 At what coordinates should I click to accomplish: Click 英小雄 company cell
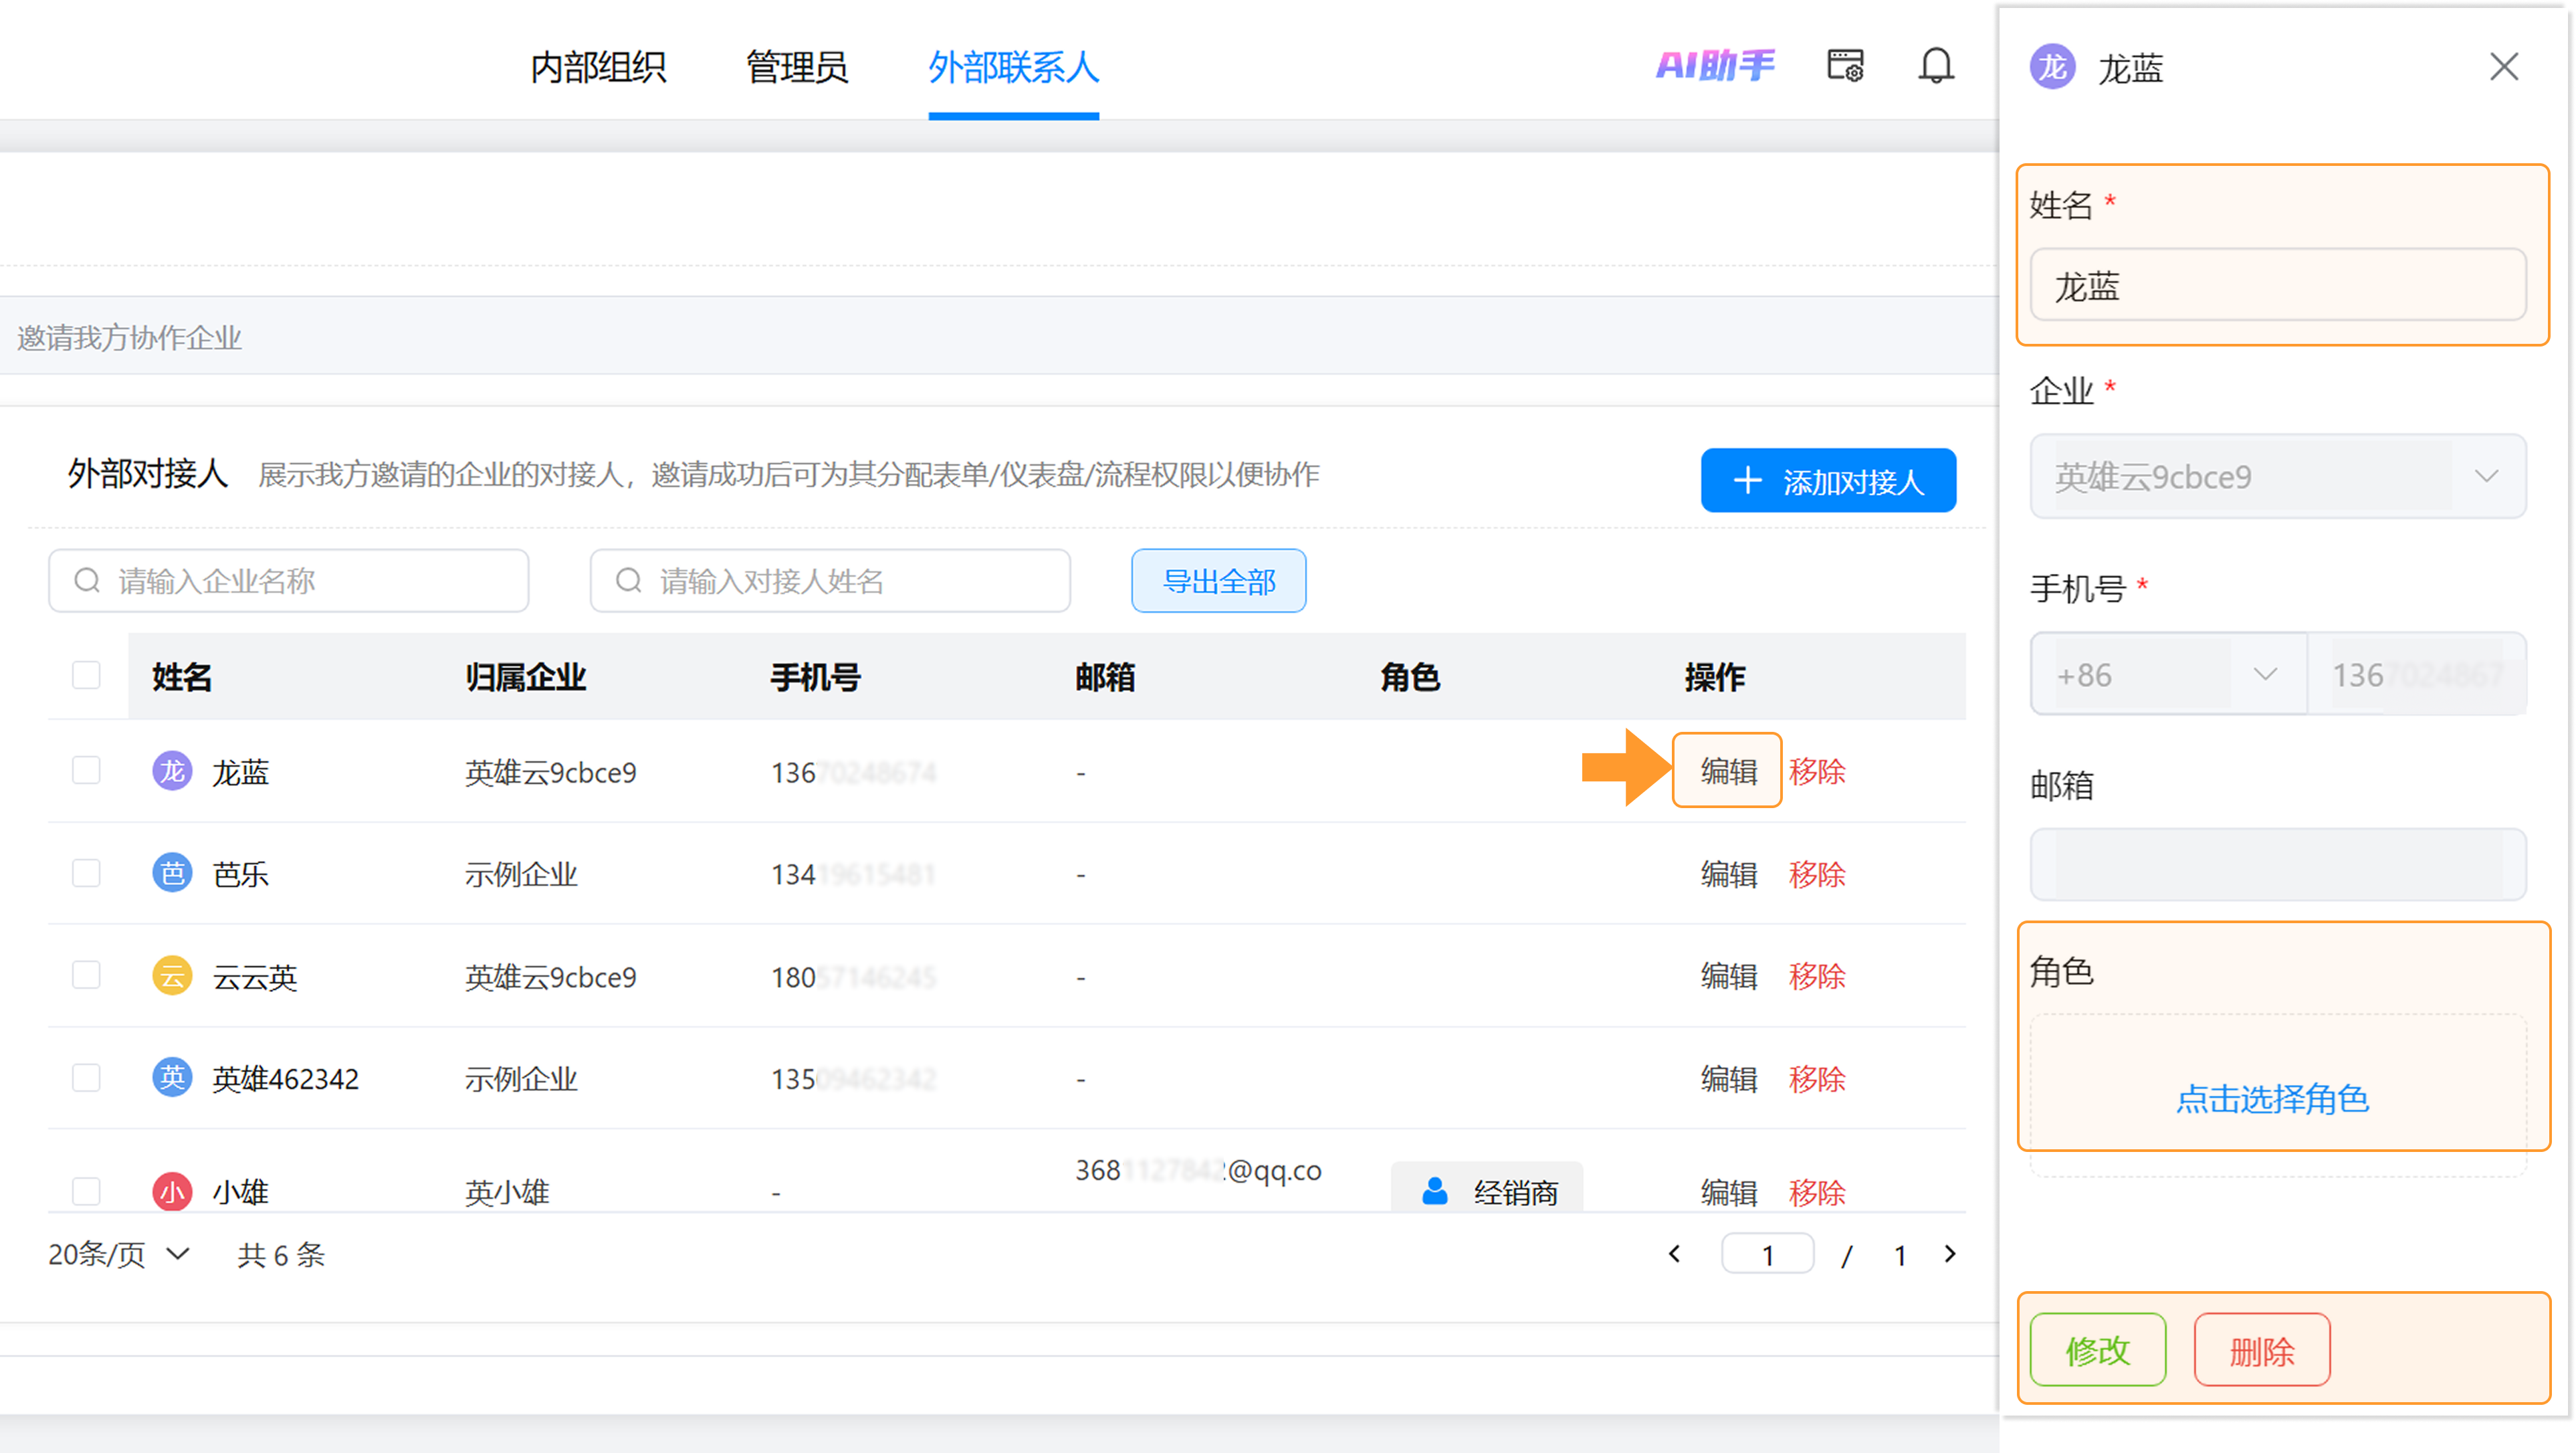tap(507, 1192)
